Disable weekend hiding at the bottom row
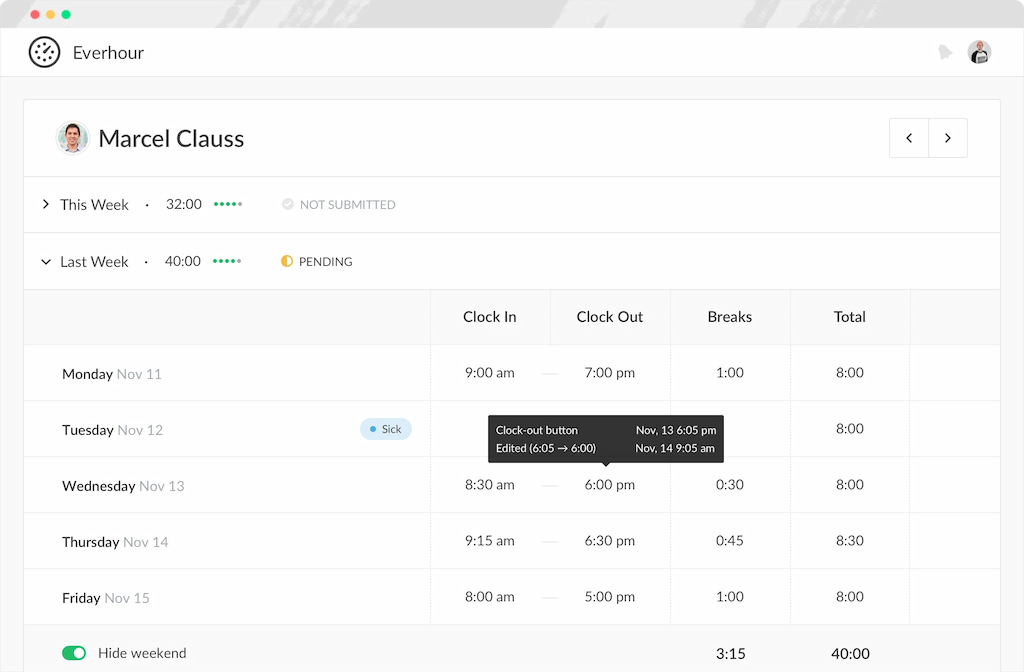The image size is (1024, 672). [x=74, y=652]
